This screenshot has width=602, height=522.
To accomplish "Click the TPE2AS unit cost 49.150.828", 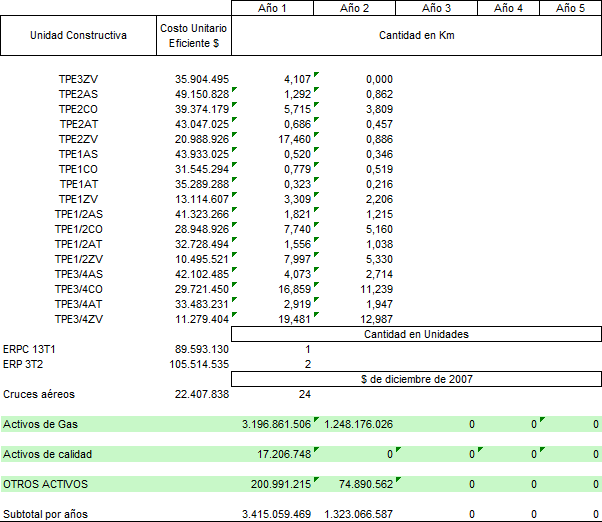I will click(x=201, y=95).
